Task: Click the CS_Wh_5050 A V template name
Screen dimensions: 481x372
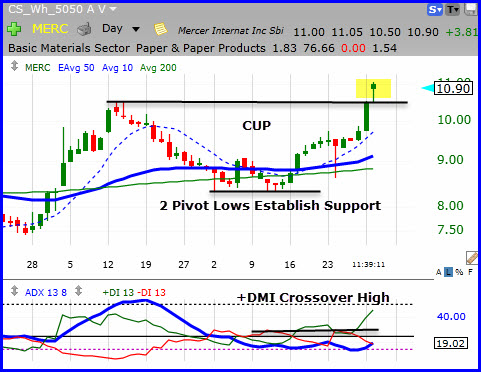Action: [x=57, y=9]
